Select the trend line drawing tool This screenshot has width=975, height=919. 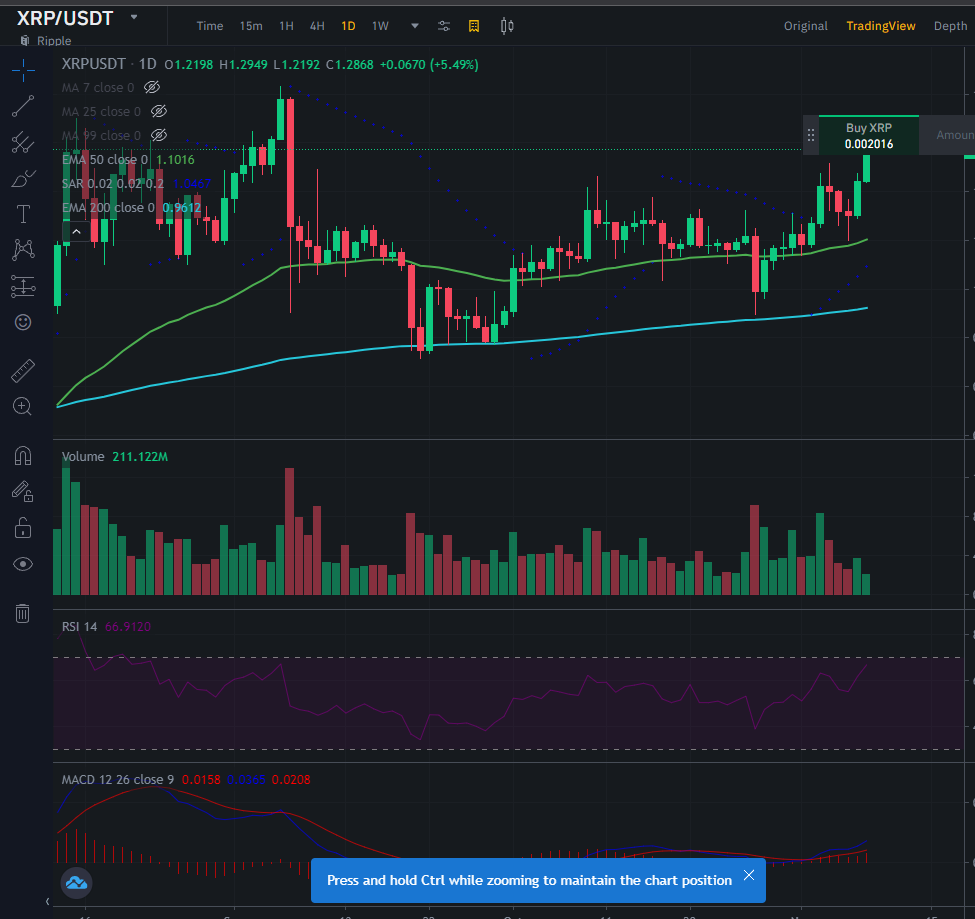click(23, 106)
